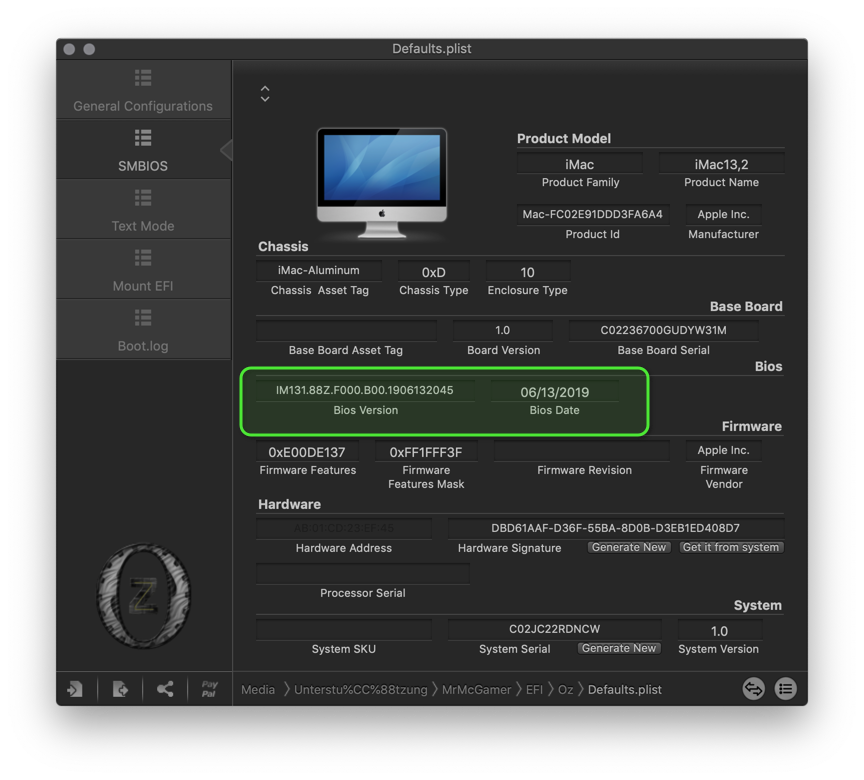The width and height of the screenshot is (864, 780).
Task: Edit the System Serial field
Action: pyautogui.click(x=554, y=629)
